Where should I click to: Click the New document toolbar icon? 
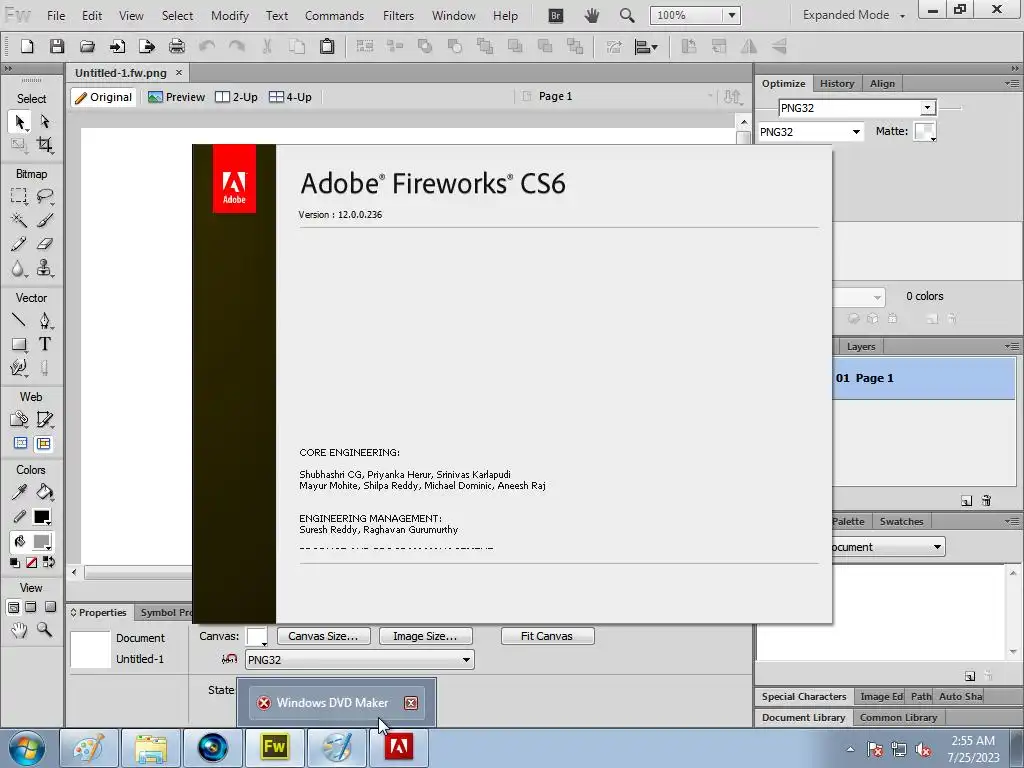pyautogui.click(x=27, y=46)
